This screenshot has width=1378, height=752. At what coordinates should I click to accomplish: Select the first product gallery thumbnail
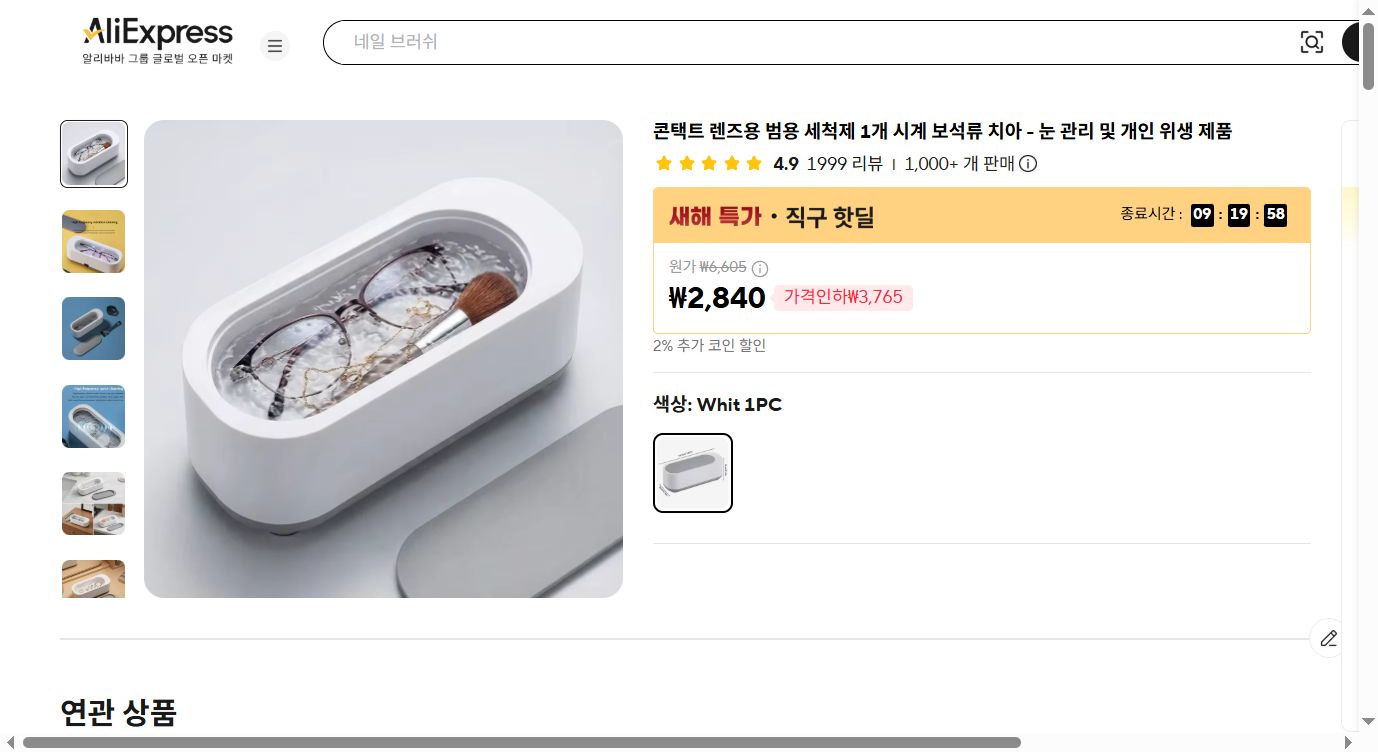tap(93, 153)
